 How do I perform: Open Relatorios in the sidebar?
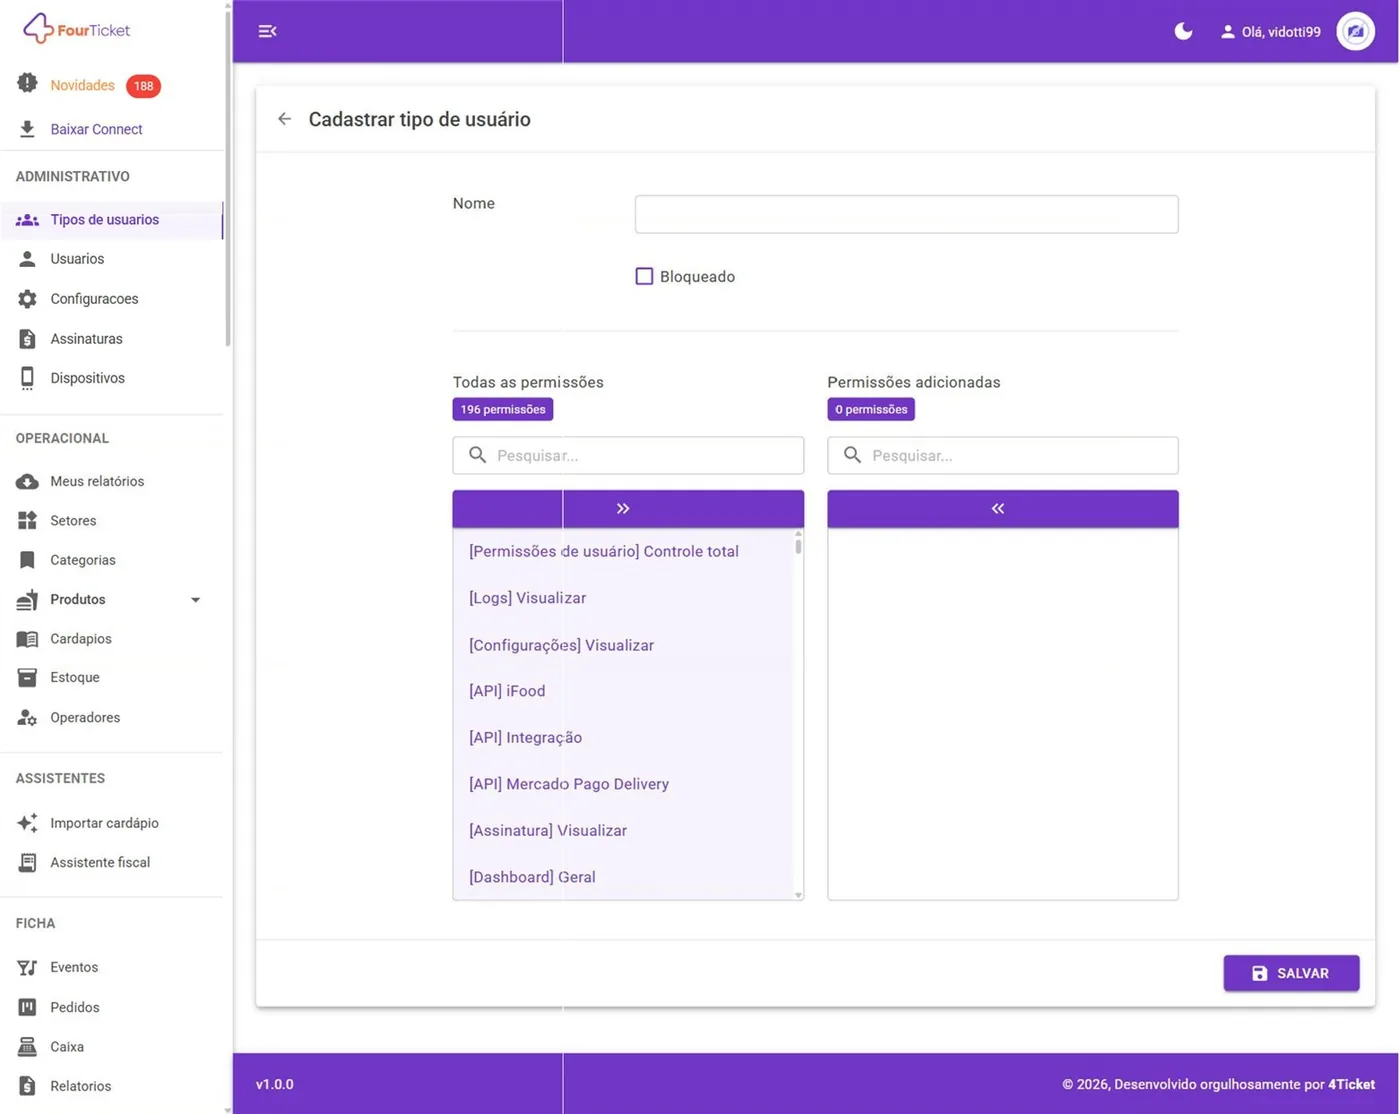coord(111,1086)
